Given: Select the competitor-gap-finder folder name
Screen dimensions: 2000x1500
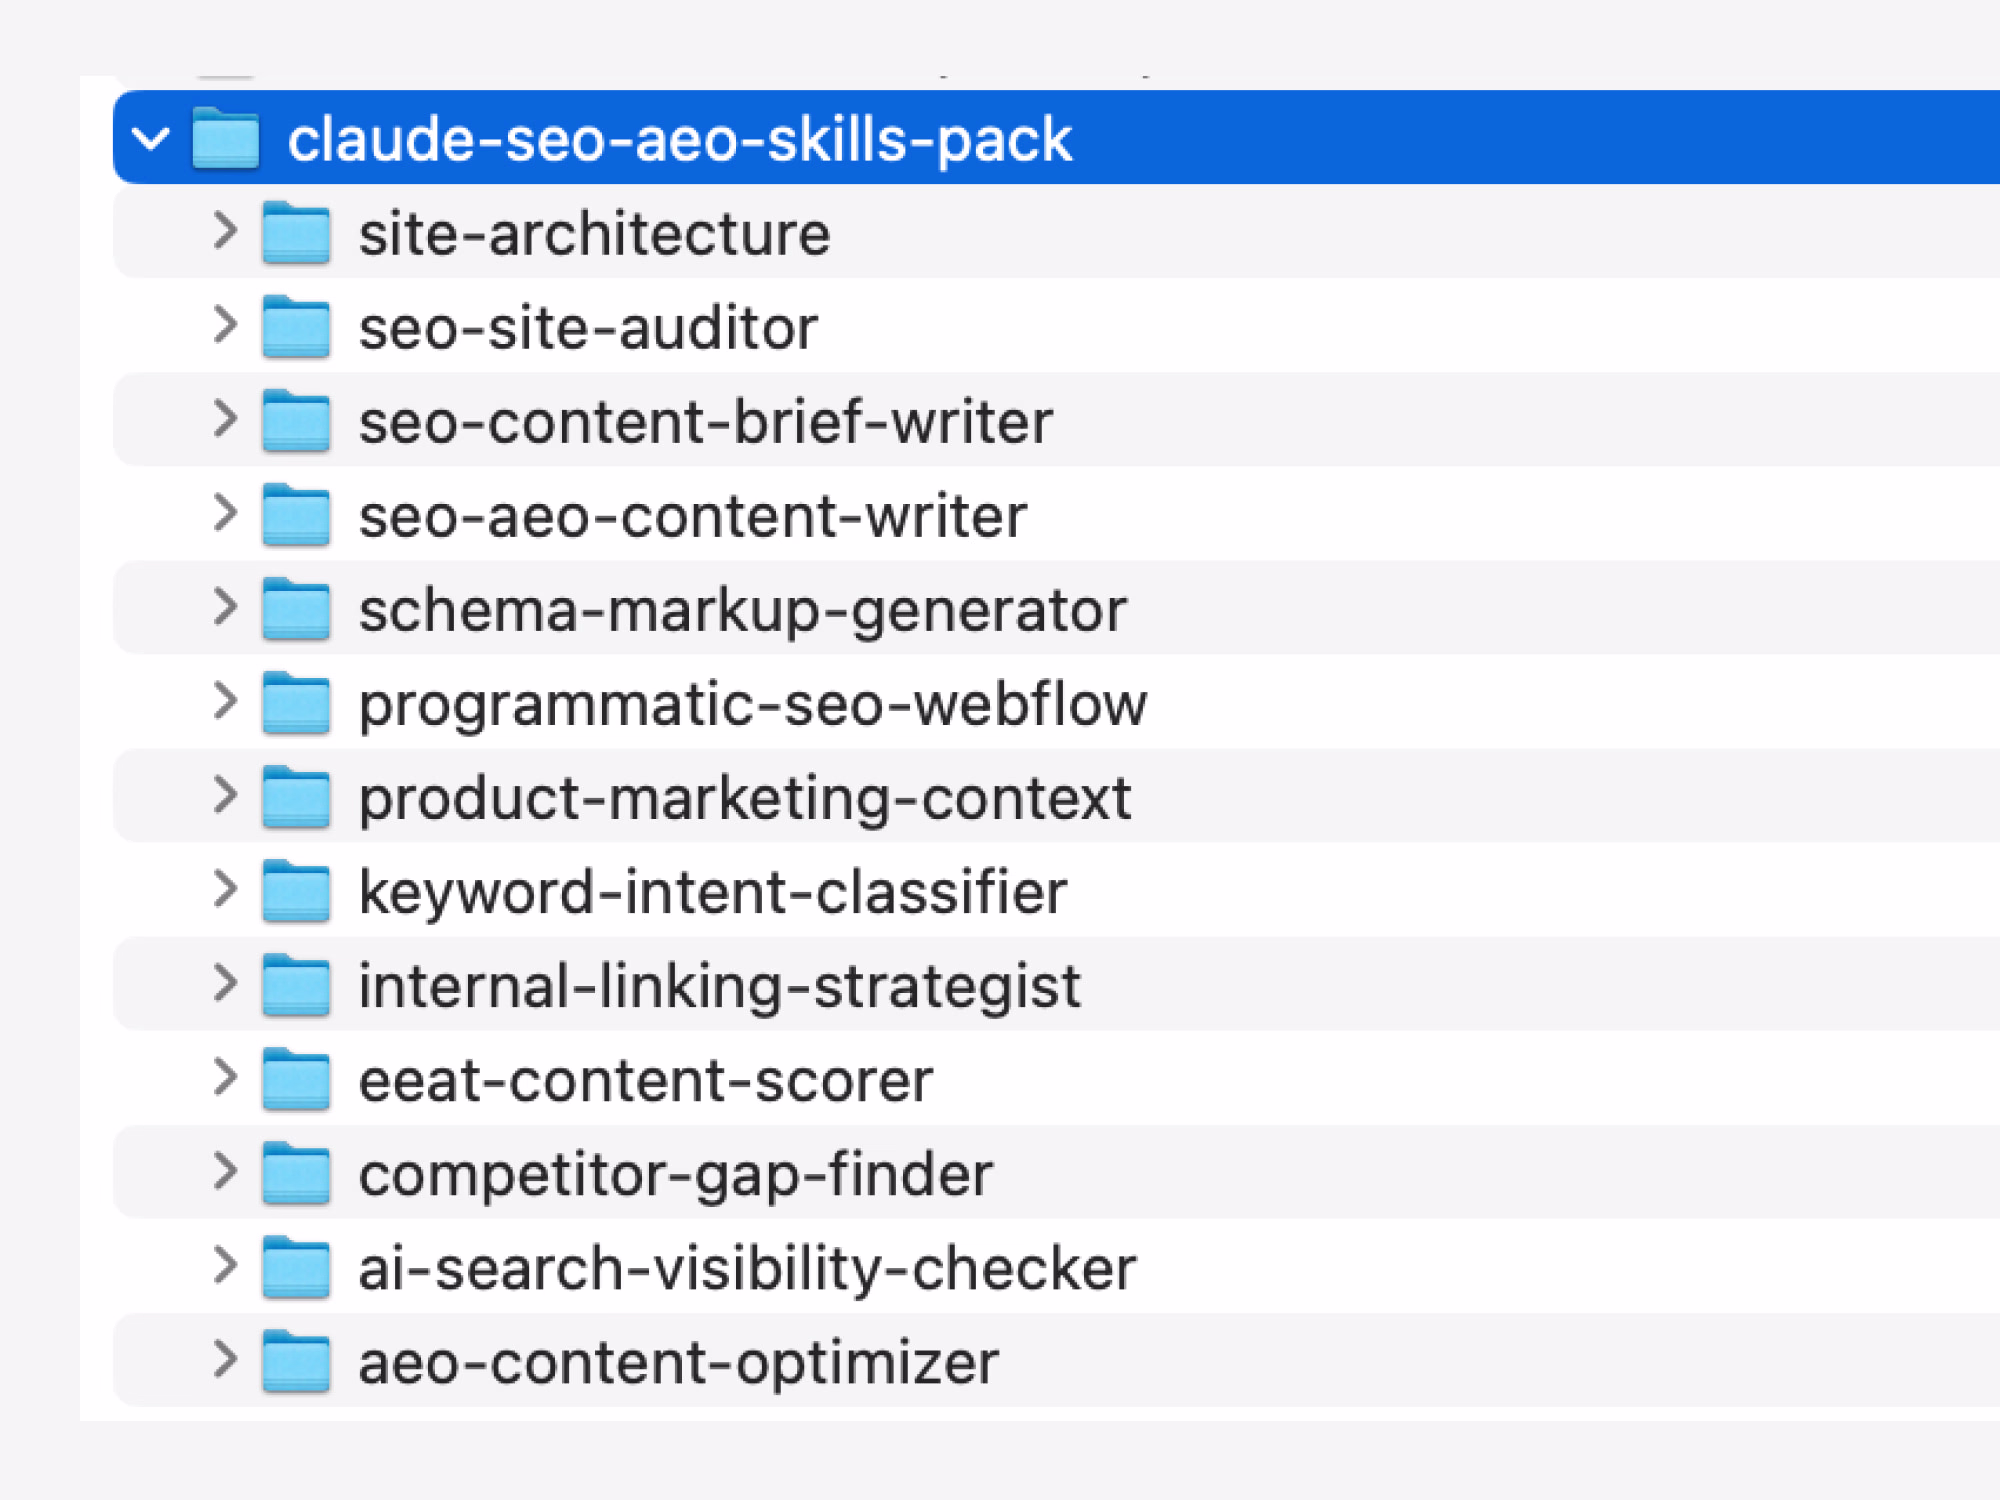Looking at the screenshot, I should (x=675, y=1174).
